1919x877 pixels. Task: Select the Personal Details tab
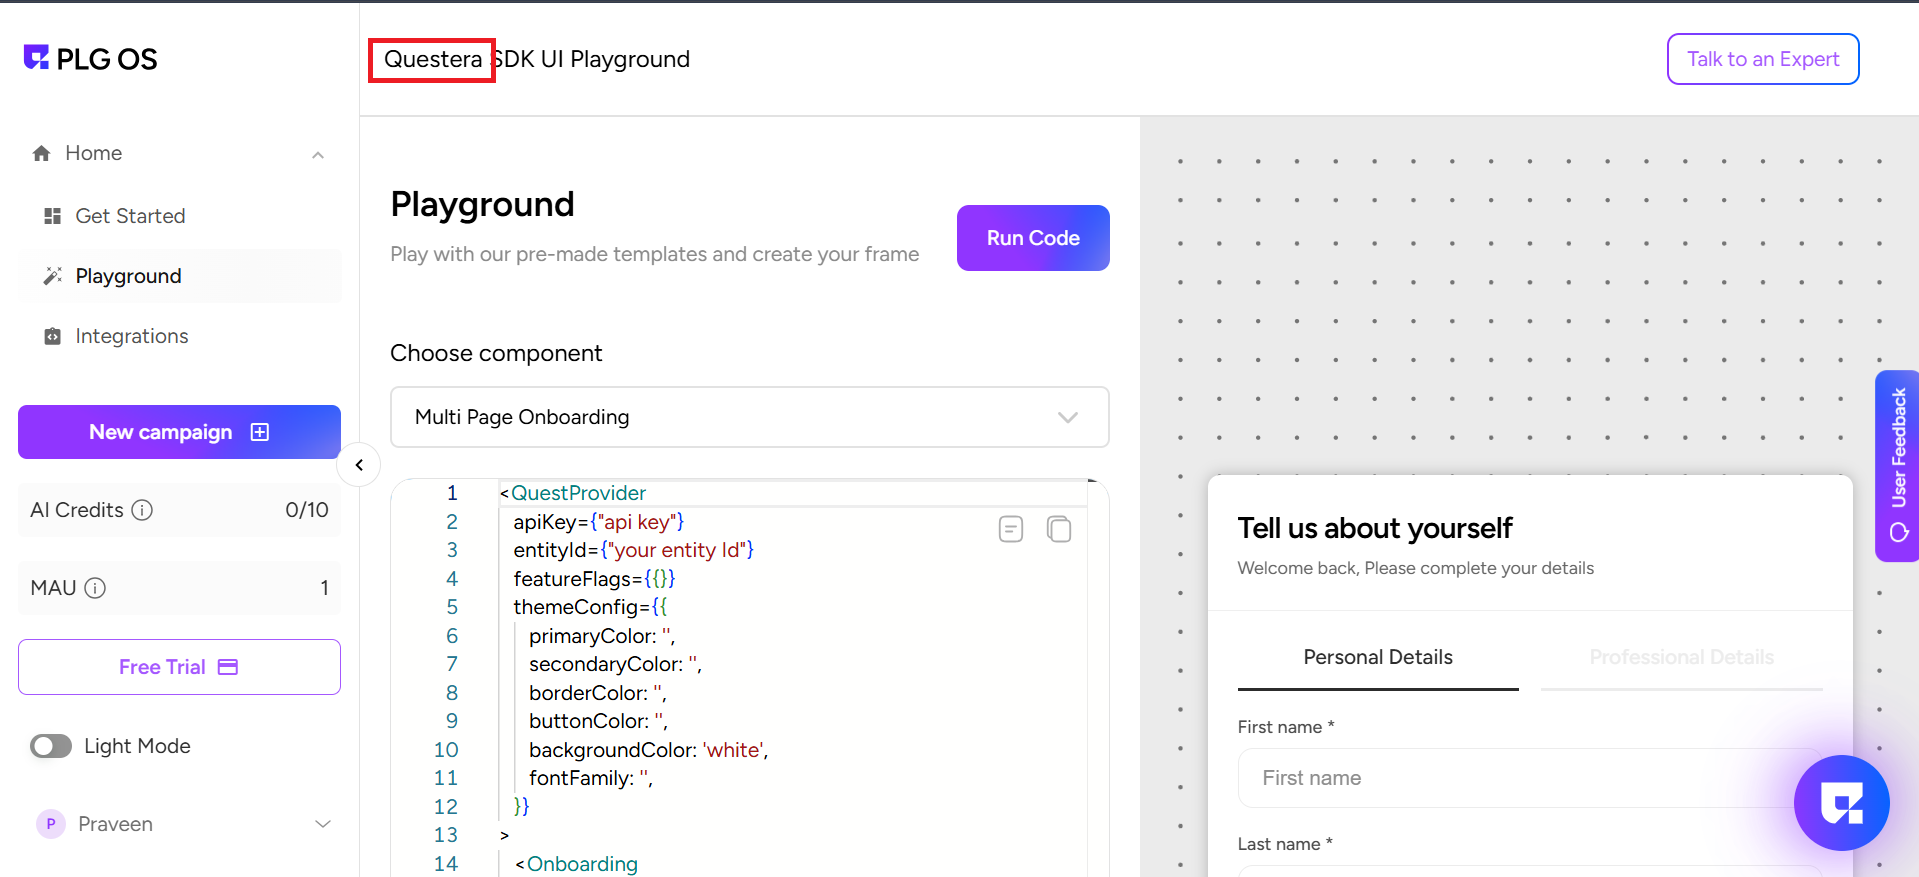click(1377, 657)
